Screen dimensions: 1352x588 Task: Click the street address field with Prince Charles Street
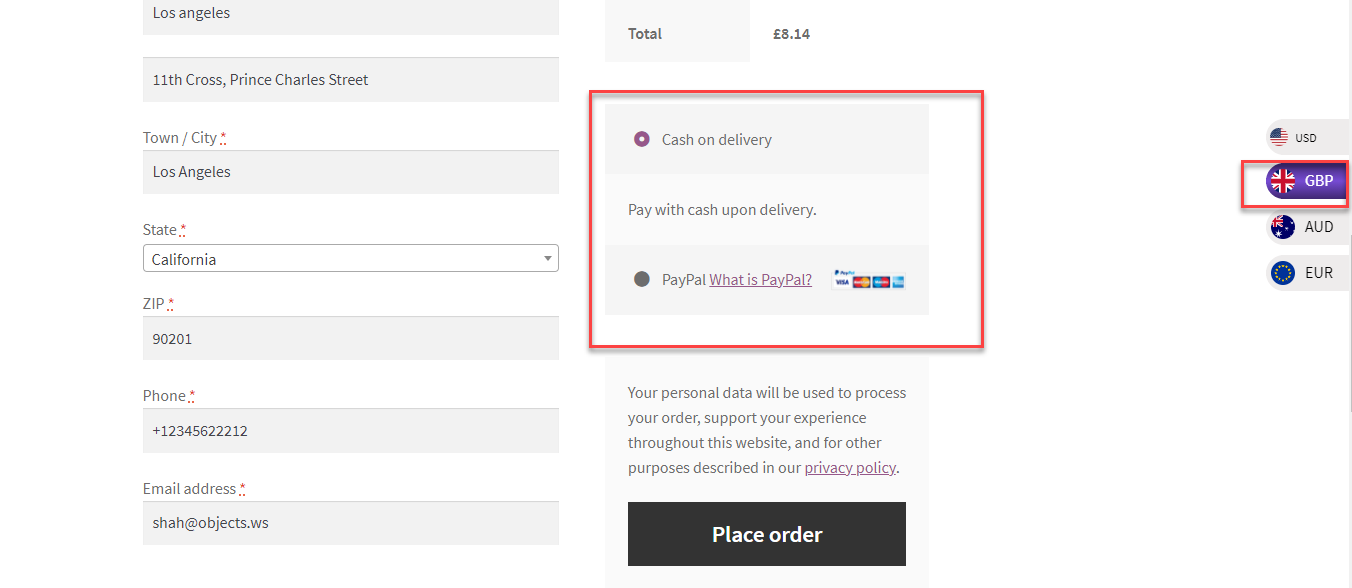coord(350,80)
